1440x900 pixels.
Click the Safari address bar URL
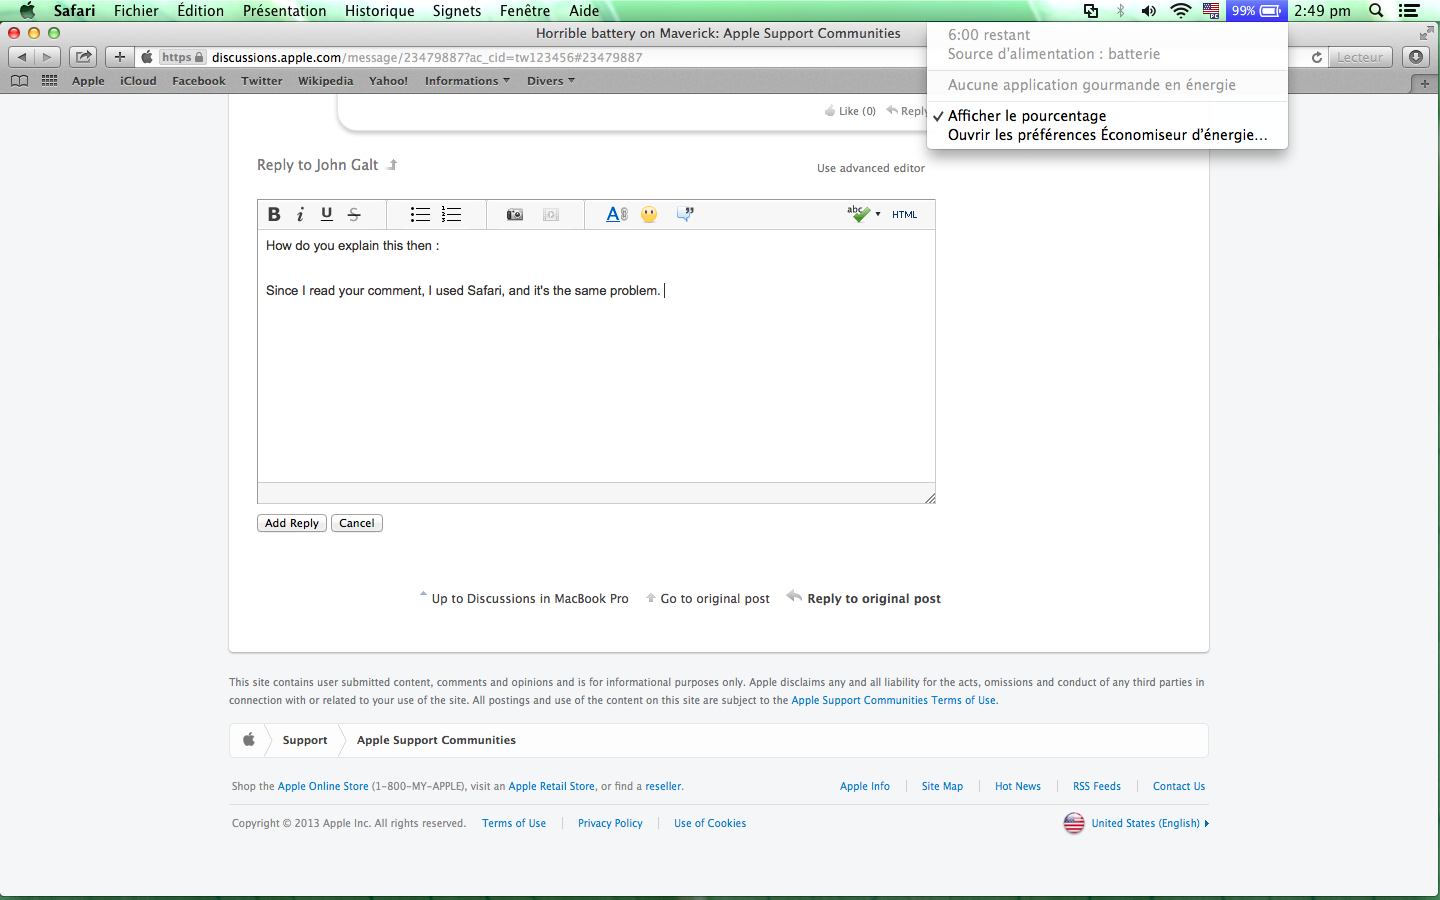tap(427, 57)
